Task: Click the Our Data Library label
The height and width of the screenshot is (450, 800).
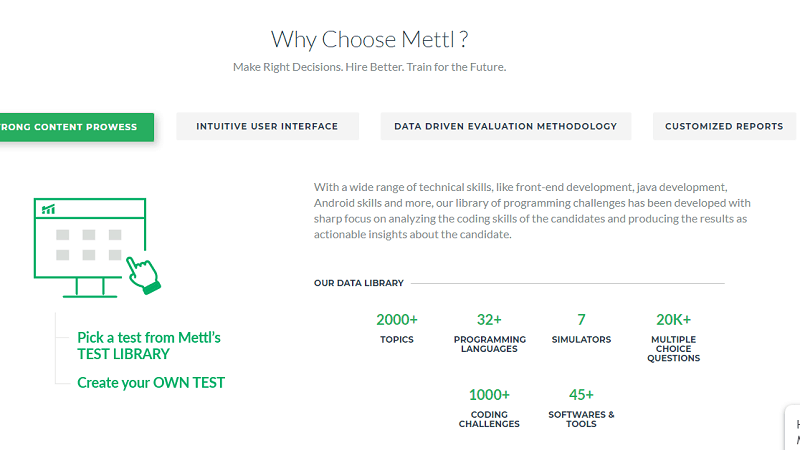Action: coord(358,284)
